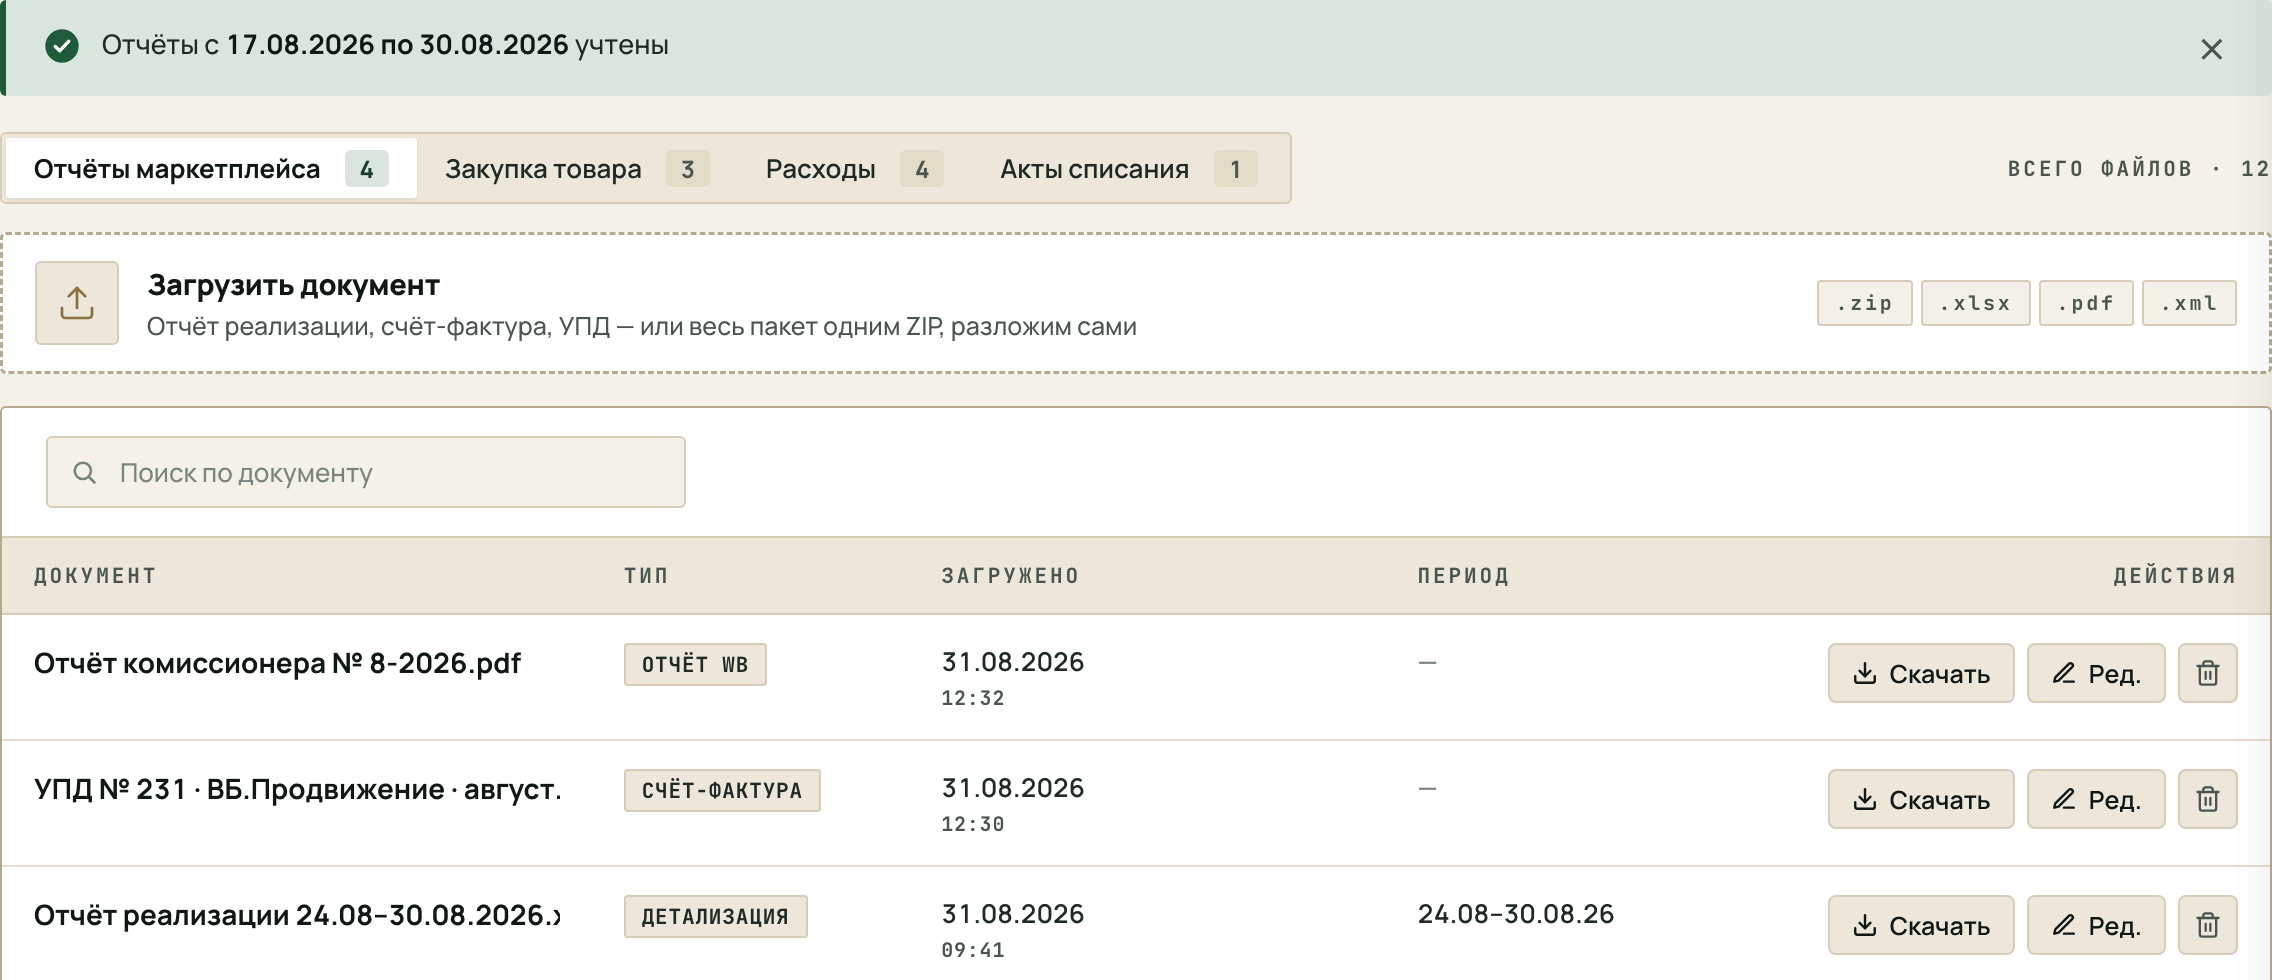Click the Загружено column header

click(x=1010, y=576)
